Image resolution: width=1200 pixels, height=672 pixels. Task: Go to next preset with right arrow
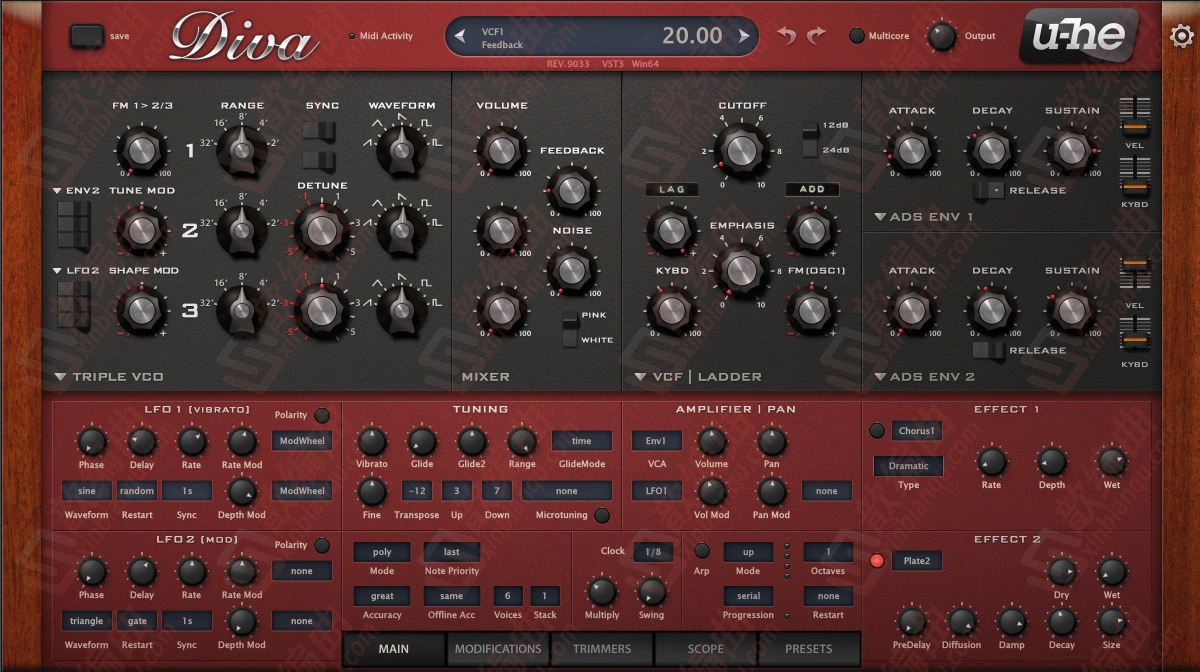(x=744, y=37)
